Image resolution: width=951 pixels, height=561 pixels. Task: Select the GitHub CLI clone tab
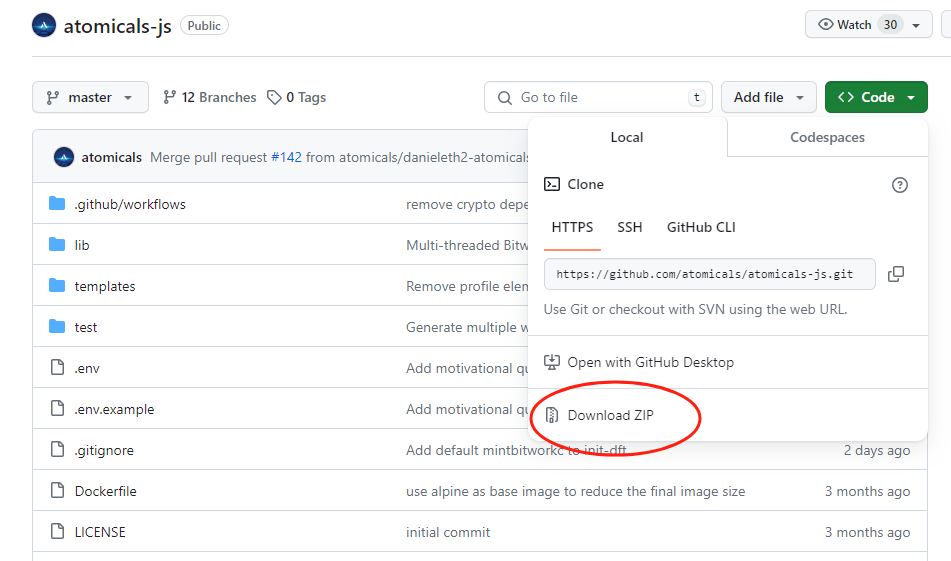701,227
